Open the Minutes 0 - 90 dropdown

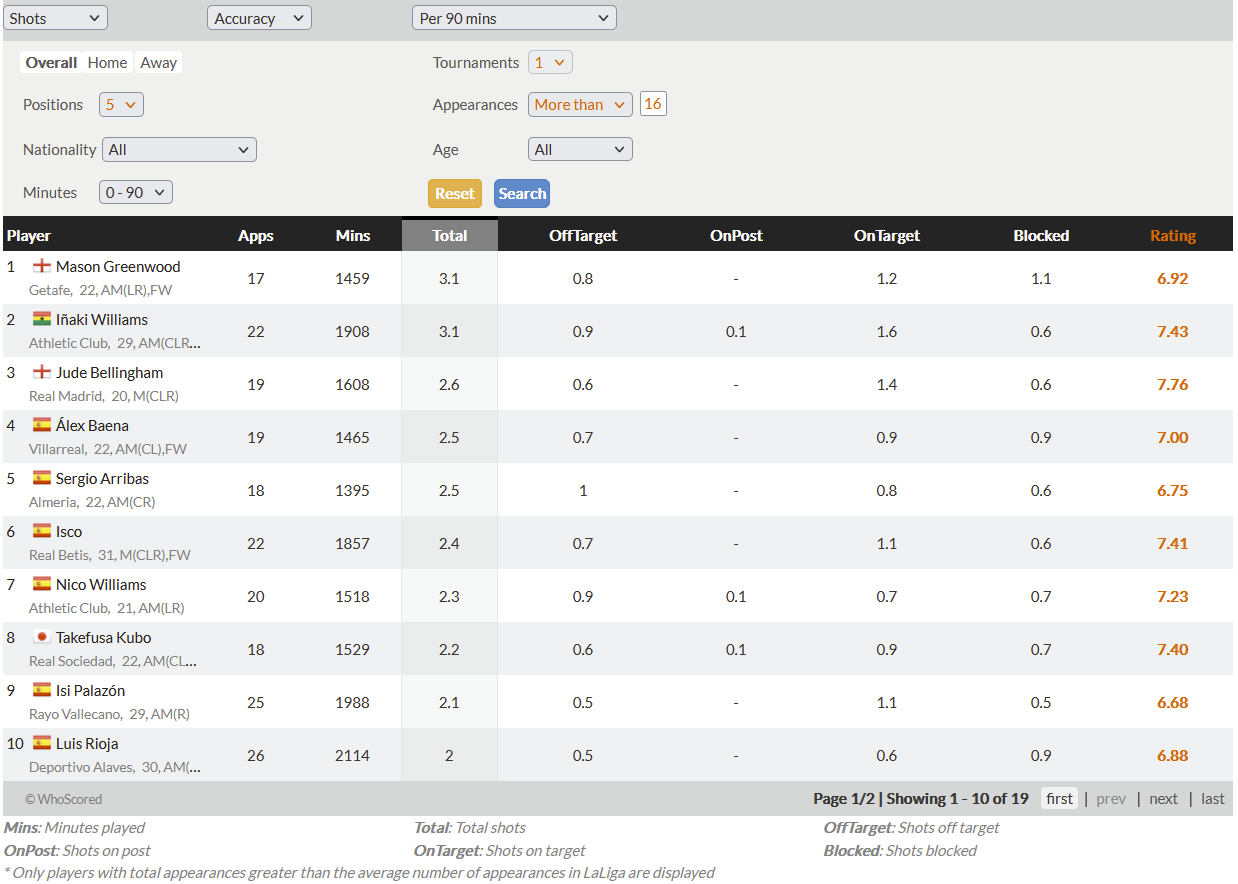pyautogui.click(x=136, y=192)
